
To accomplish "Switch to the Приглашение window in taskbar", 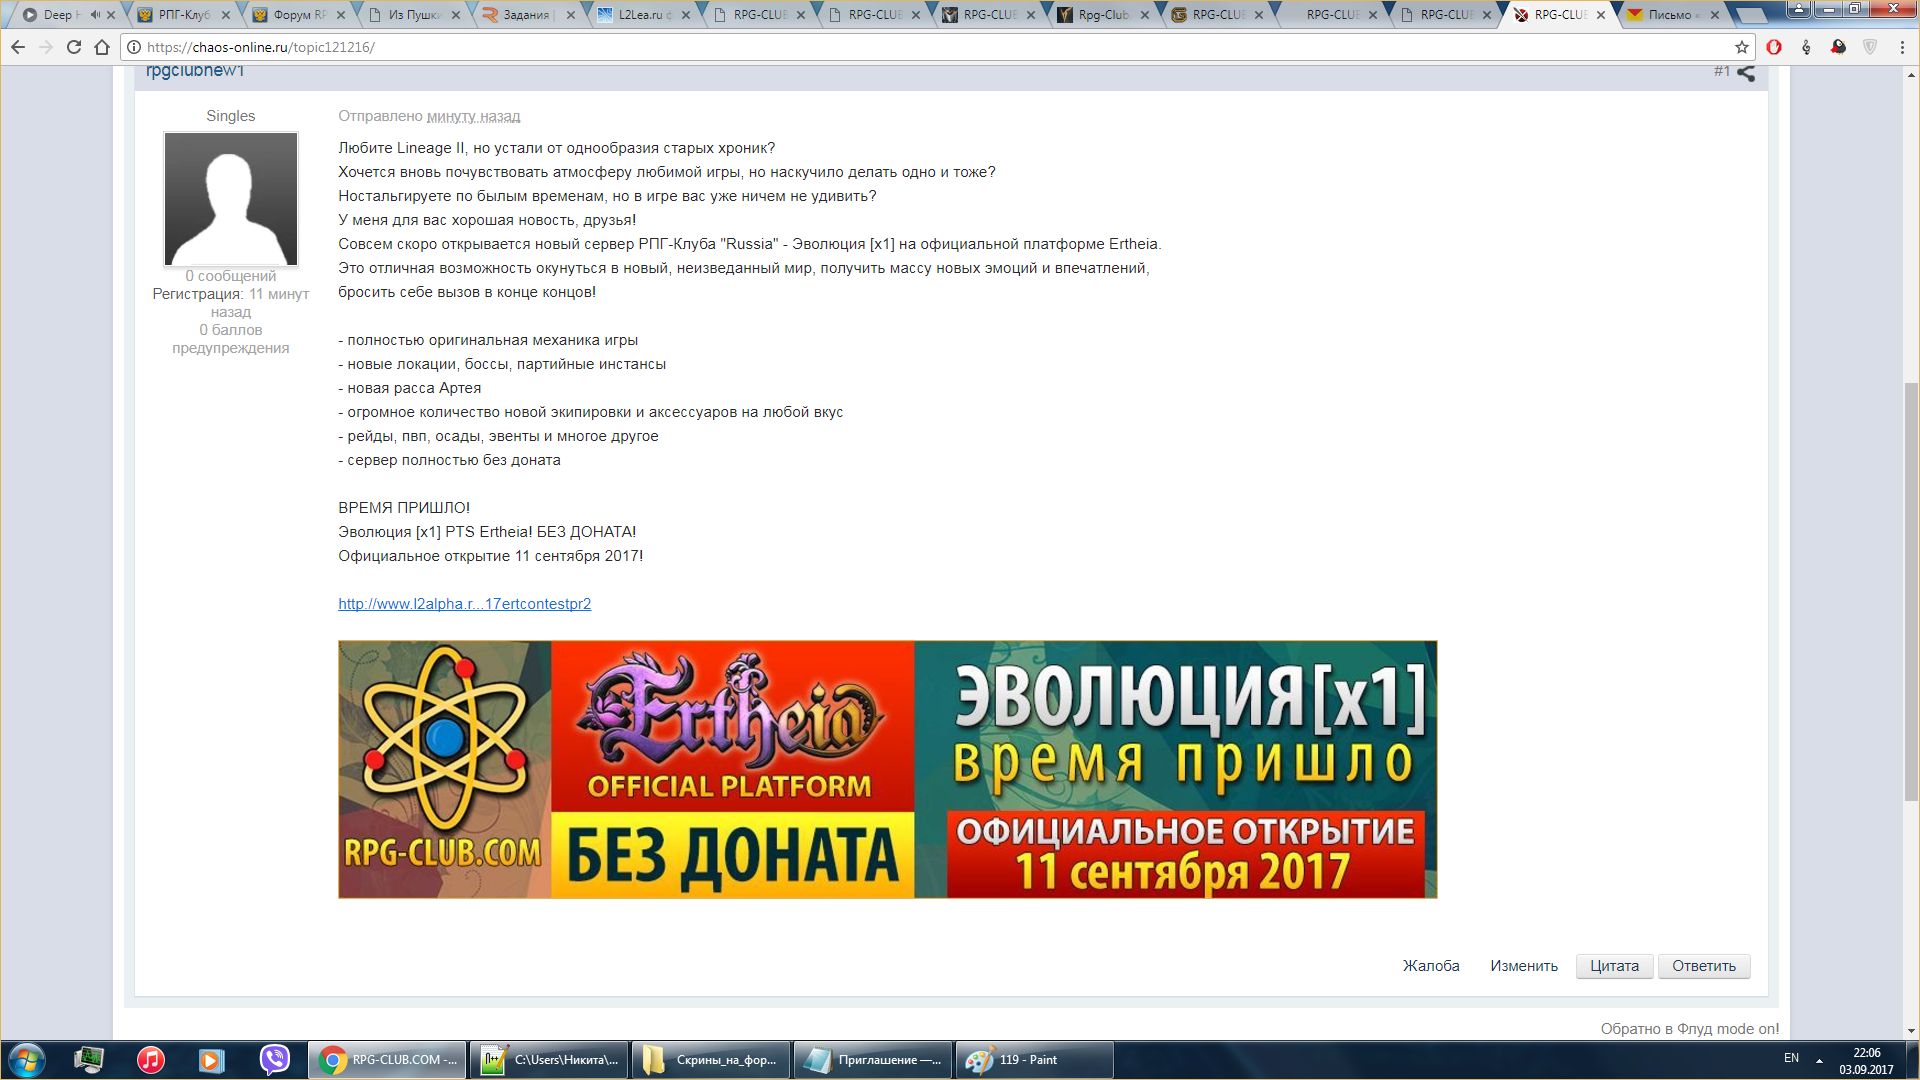I will click(x=873, y=1060).
